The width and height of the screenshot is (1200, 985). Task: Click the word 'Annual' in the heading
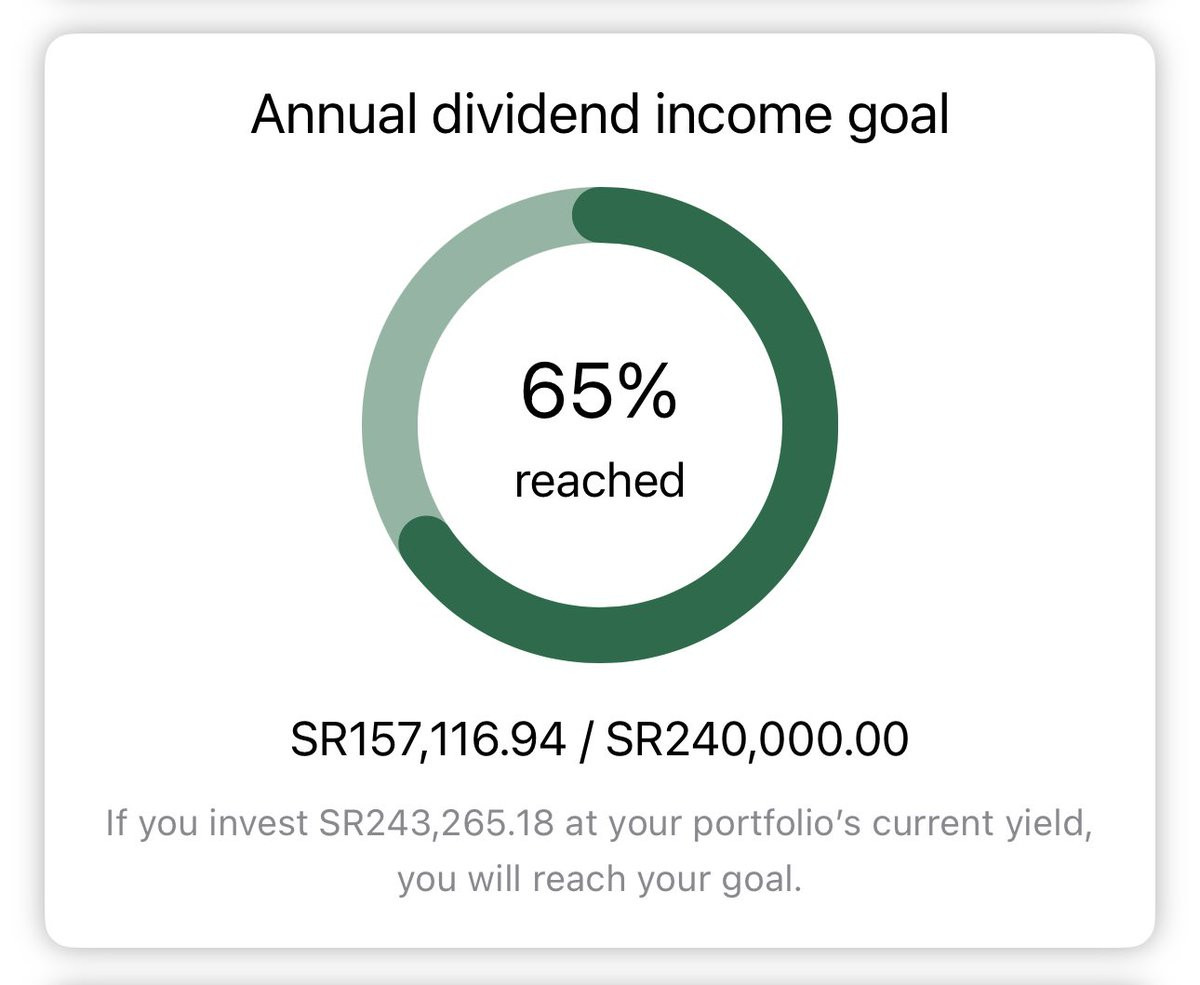click(333, 115)
